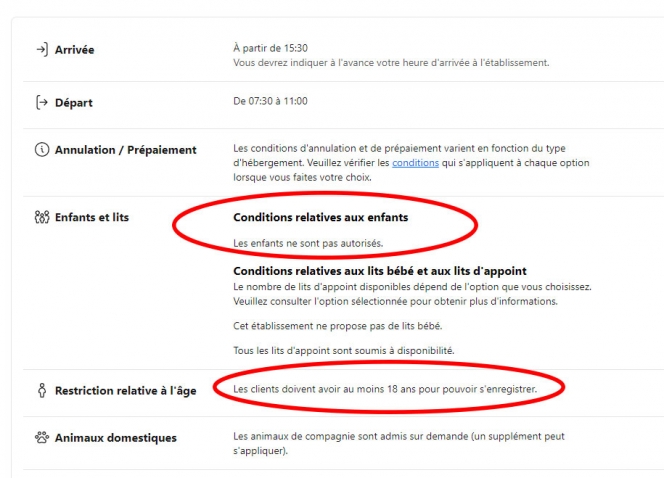Select the Restriction relative à l'âge label
The image size is (664, 478).
[125, 391]
